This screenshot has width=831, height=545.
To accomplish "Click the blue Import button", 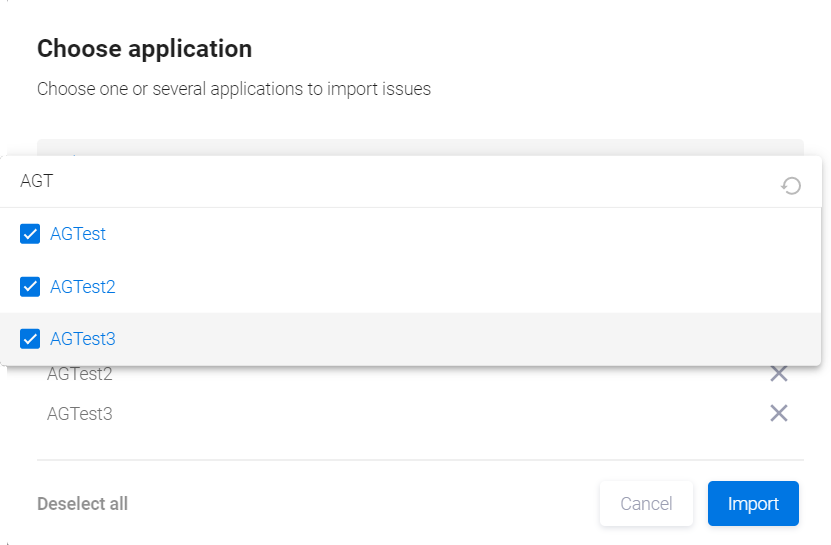I will pos(752,503).
